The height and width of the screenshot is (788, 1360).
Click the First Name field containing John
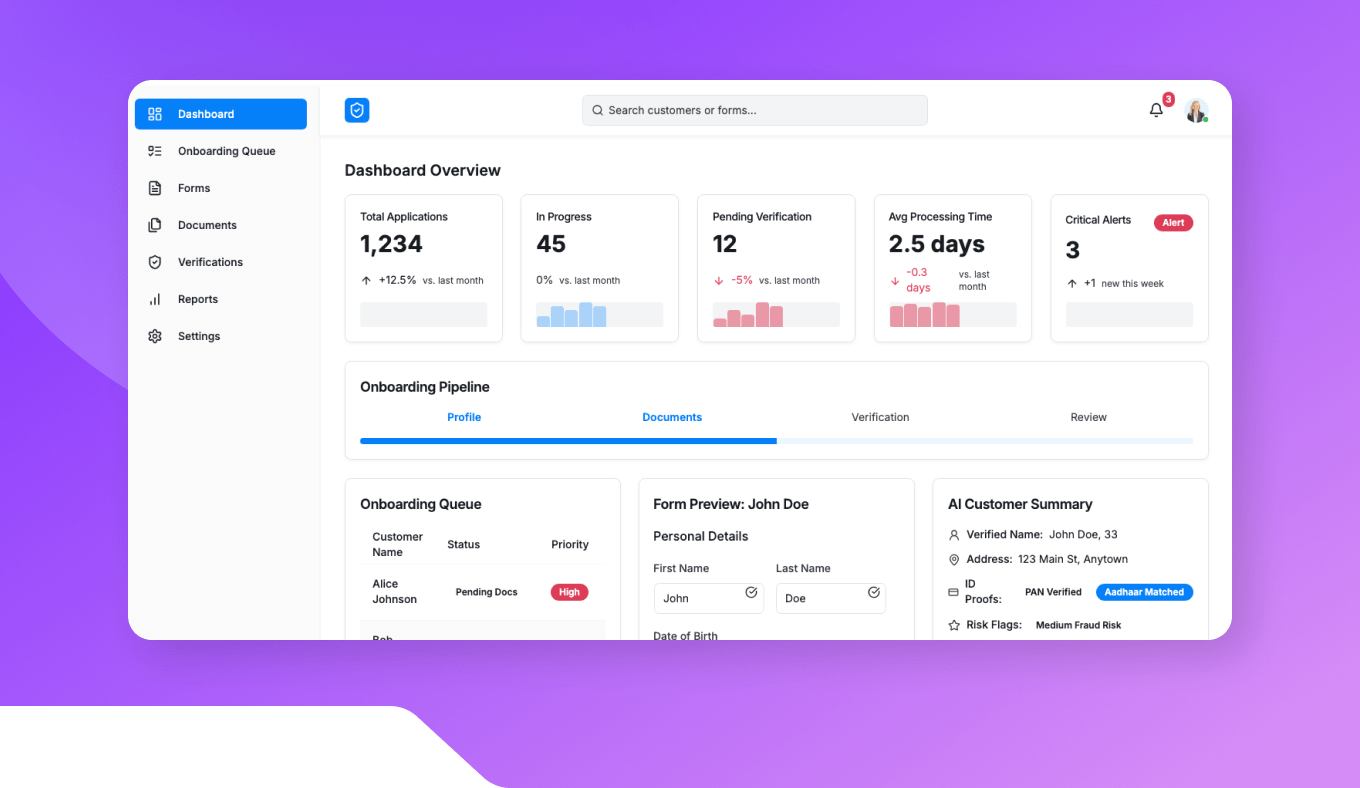pos(709,598)
